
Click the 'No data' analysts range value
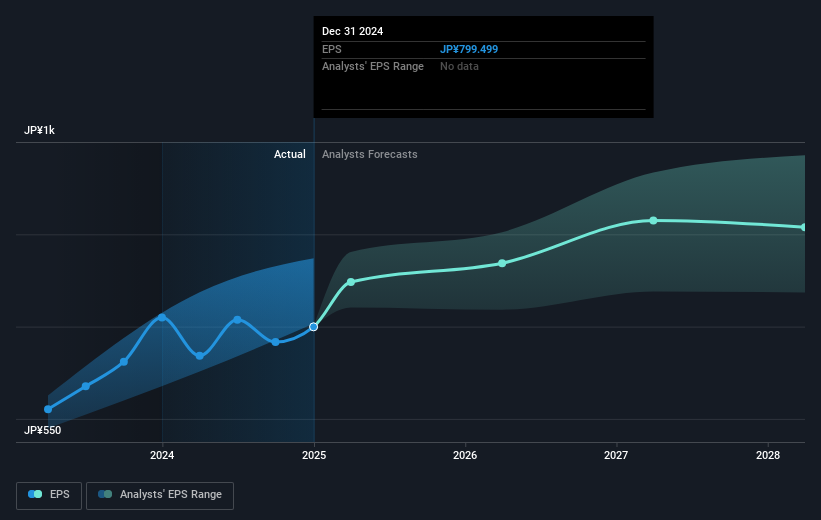[459, 67]
